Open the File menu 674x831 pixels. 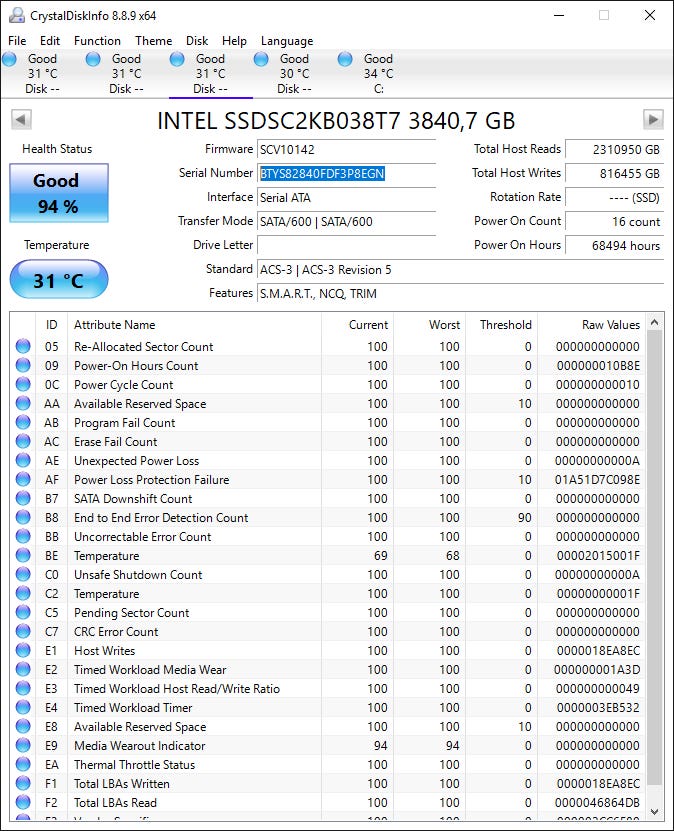pyautogui.click(x=17, y=41)
